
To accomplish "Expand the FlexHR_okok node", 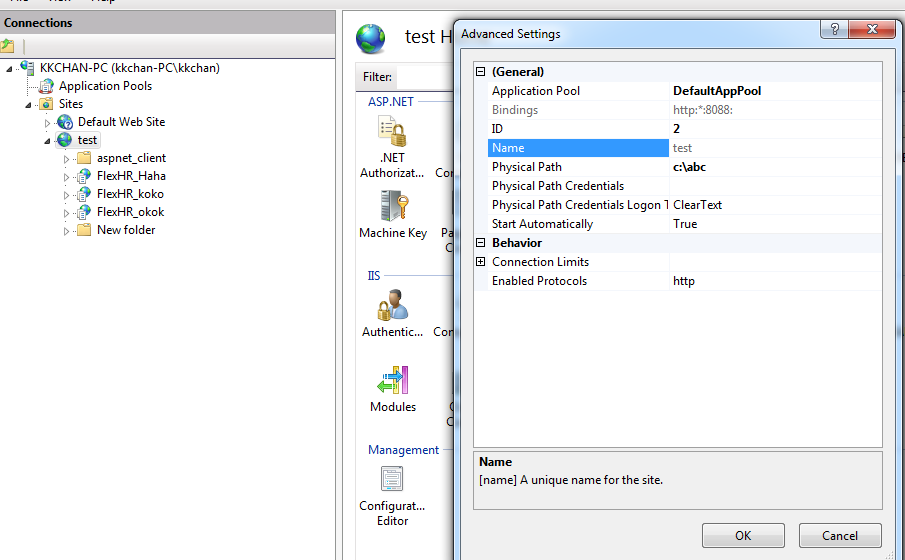I will [x=66, y=212].
